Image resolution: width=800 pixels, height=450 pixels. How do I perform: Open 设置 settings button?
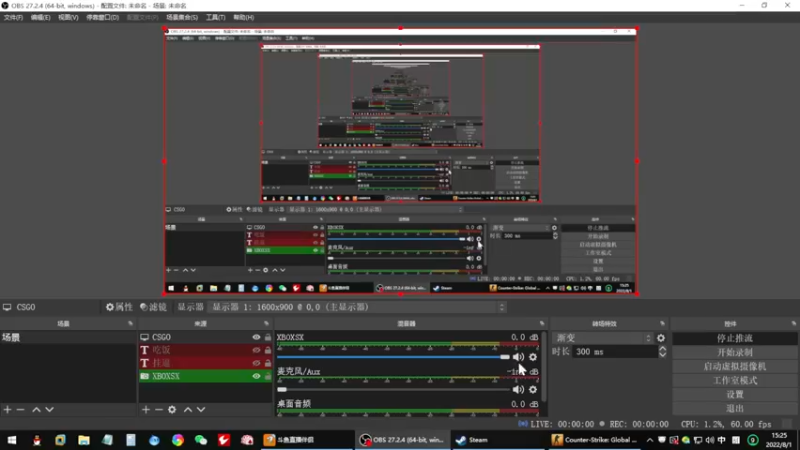[735, 394]
